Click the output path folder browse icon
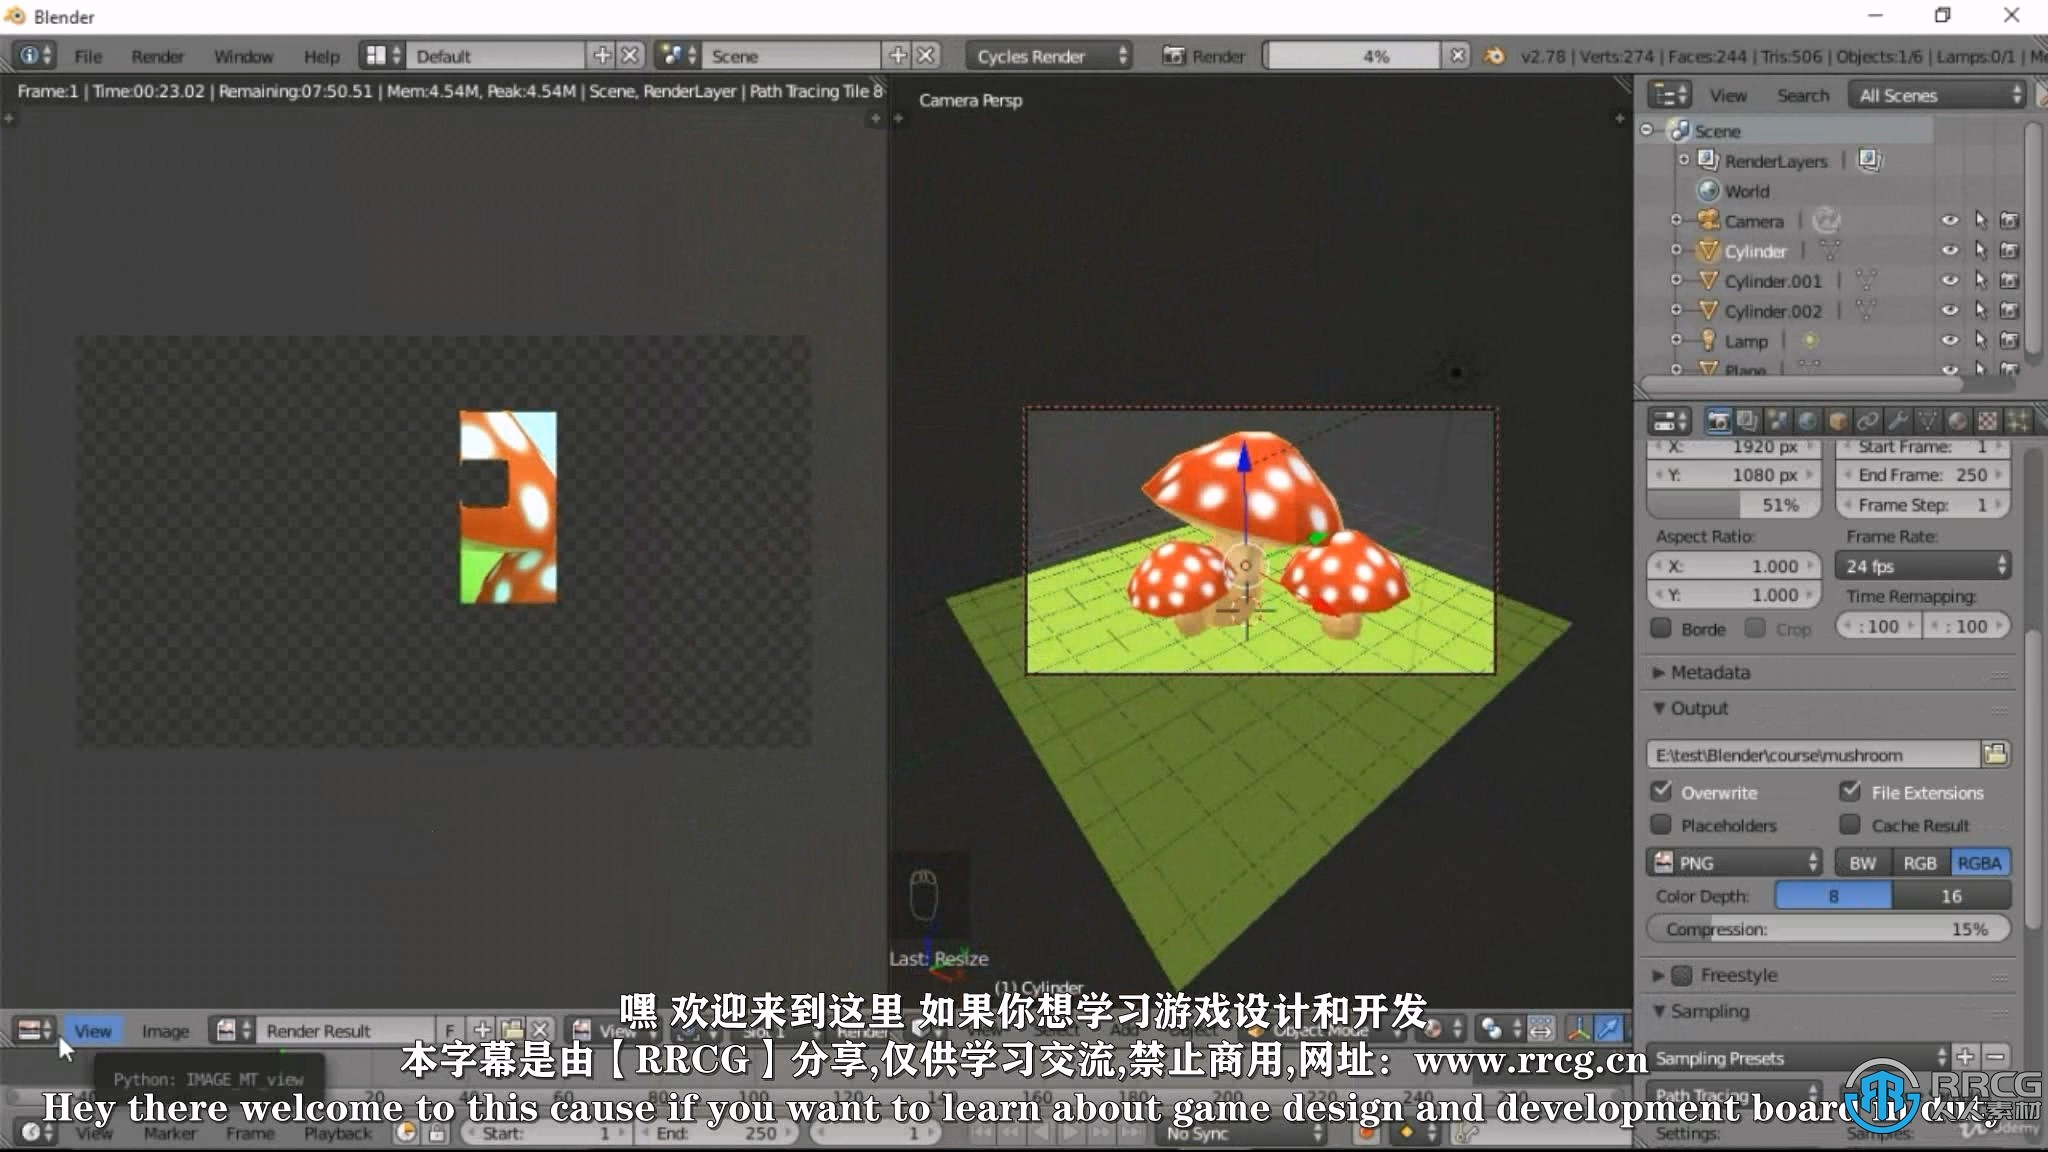 tap(1996, 754)
